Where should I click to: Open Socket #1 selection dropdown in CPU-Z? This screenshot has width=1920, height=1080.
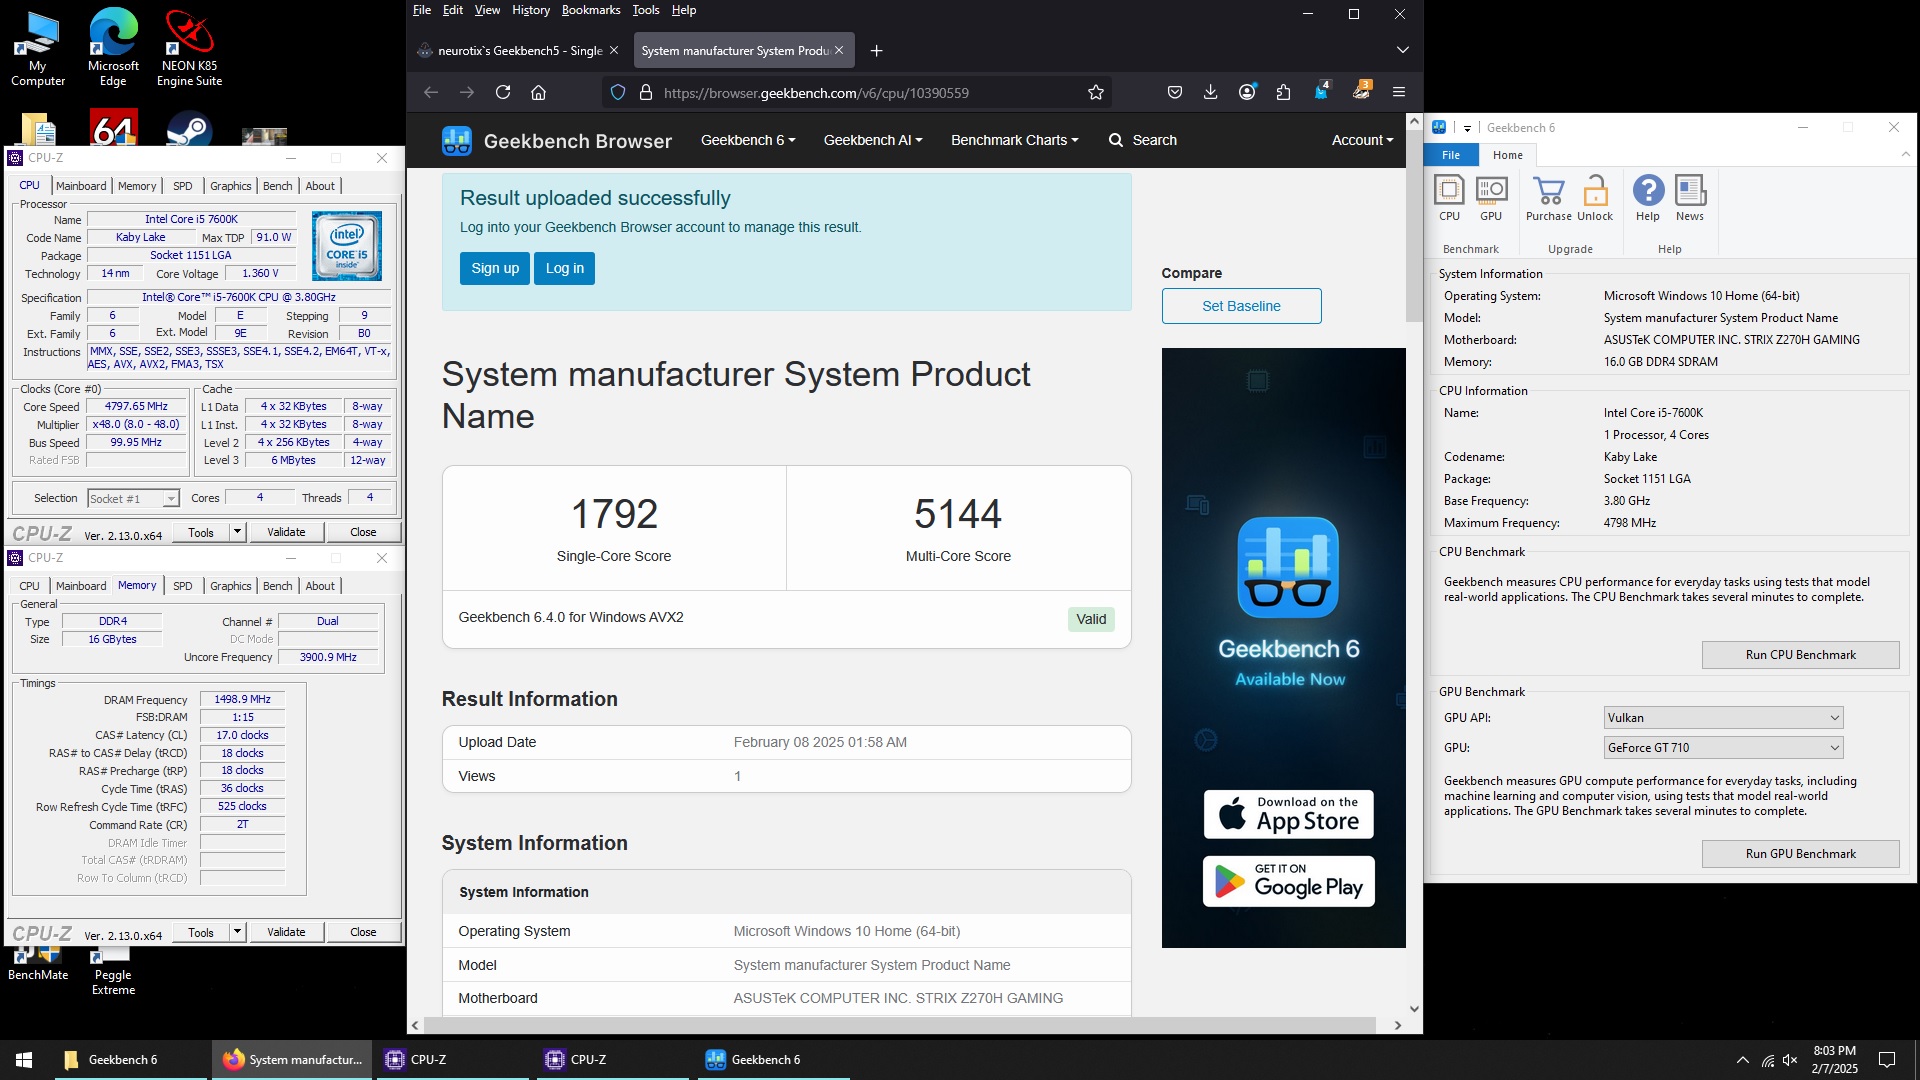(x=133, y=498)
